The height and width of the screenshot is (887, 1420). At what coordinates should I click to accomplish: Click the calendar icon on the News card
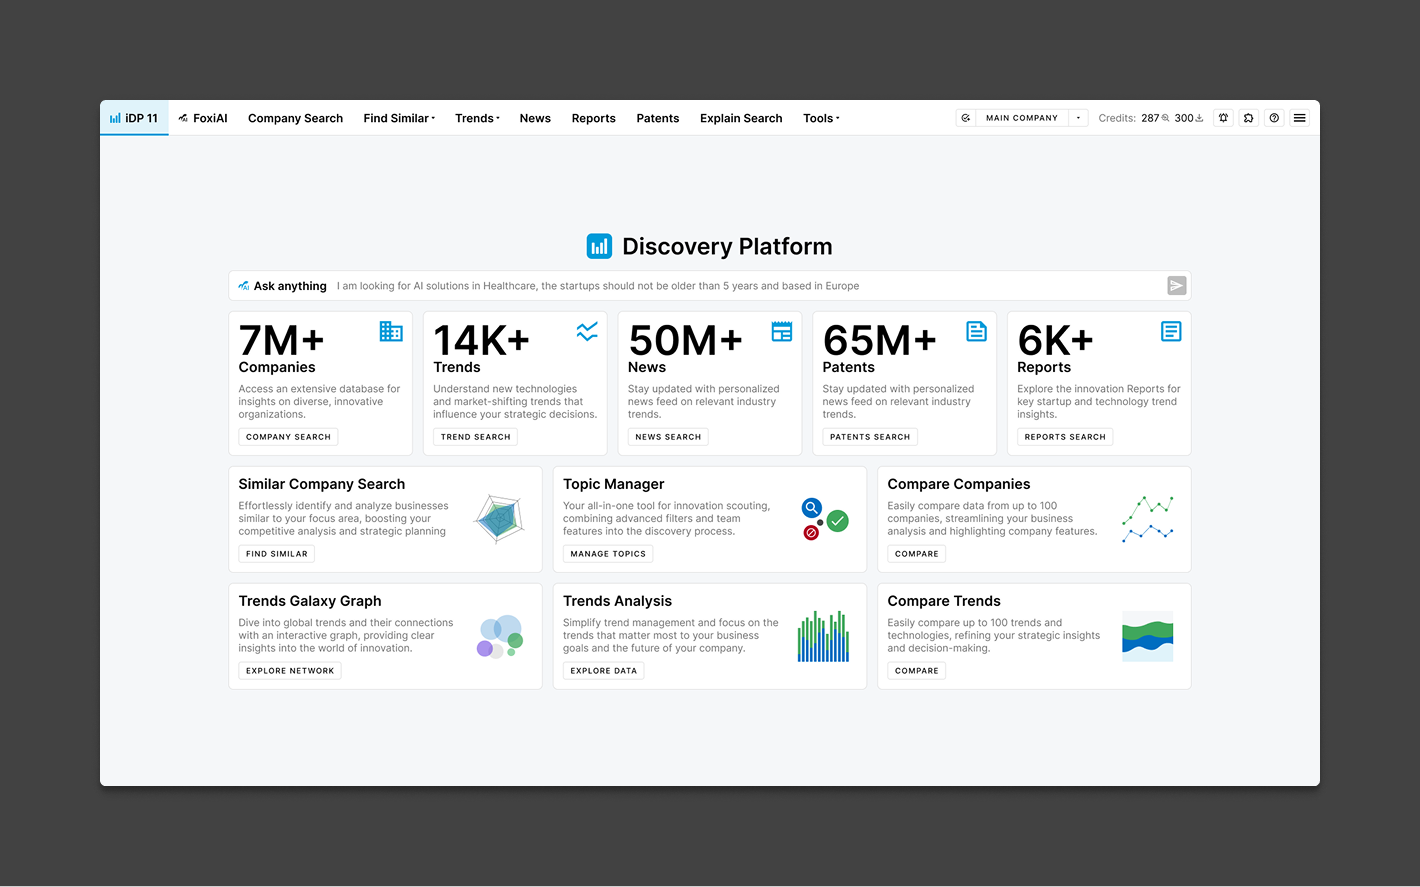782,331
